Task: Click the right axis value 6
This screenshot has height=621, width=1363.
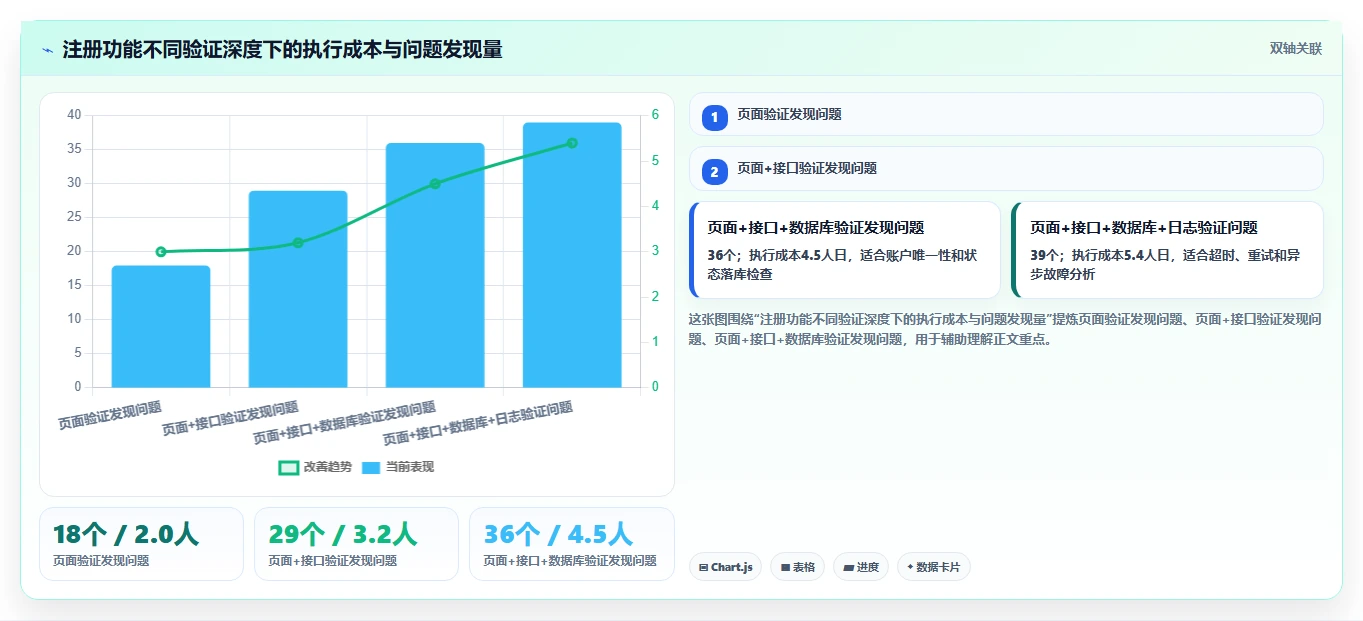Action: pyautogui.click(x=655, y=115)
